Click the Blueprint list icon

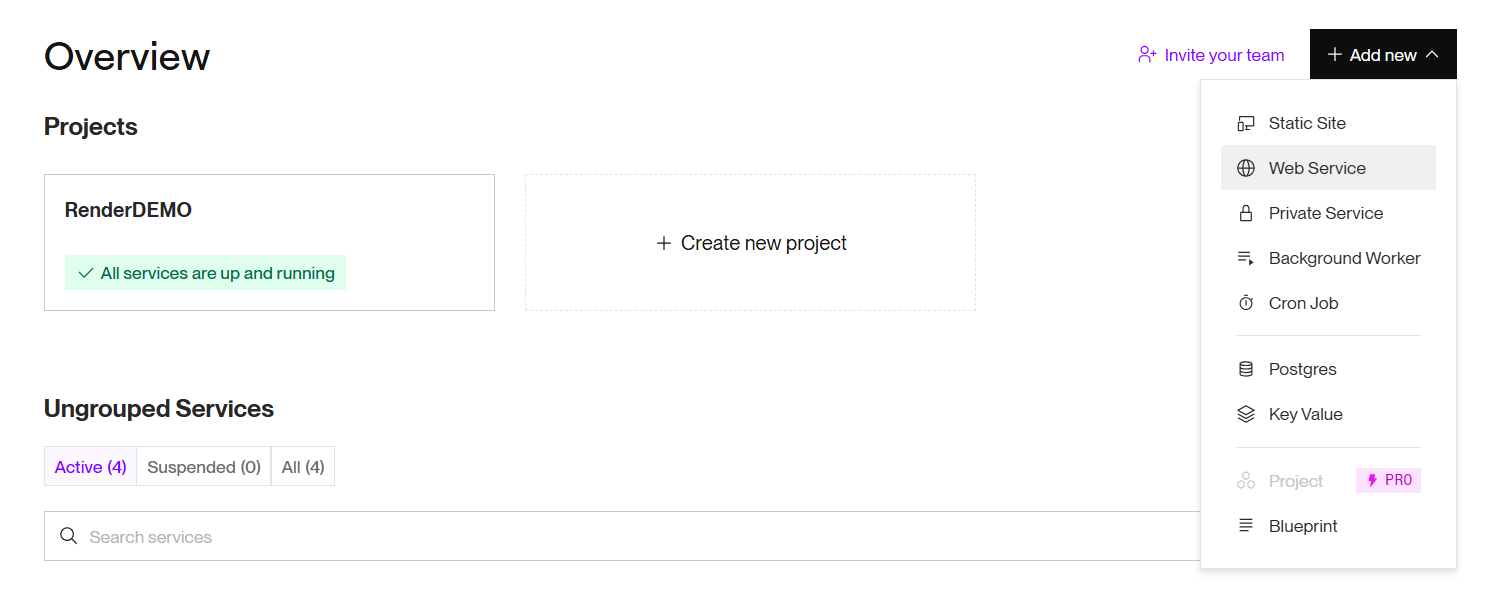(x=1245, y=526)
